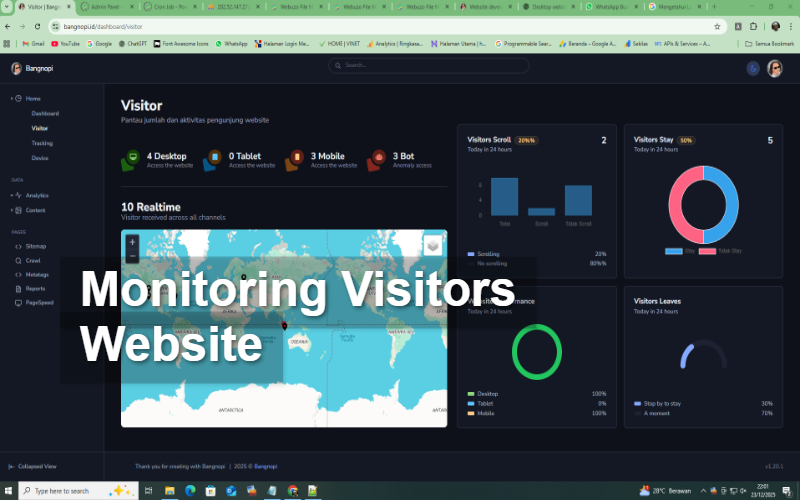800x500 pixels.
Task: Click the Desktop visitors monitor icon
Action: pyautogui.click(x=131, y=160)
